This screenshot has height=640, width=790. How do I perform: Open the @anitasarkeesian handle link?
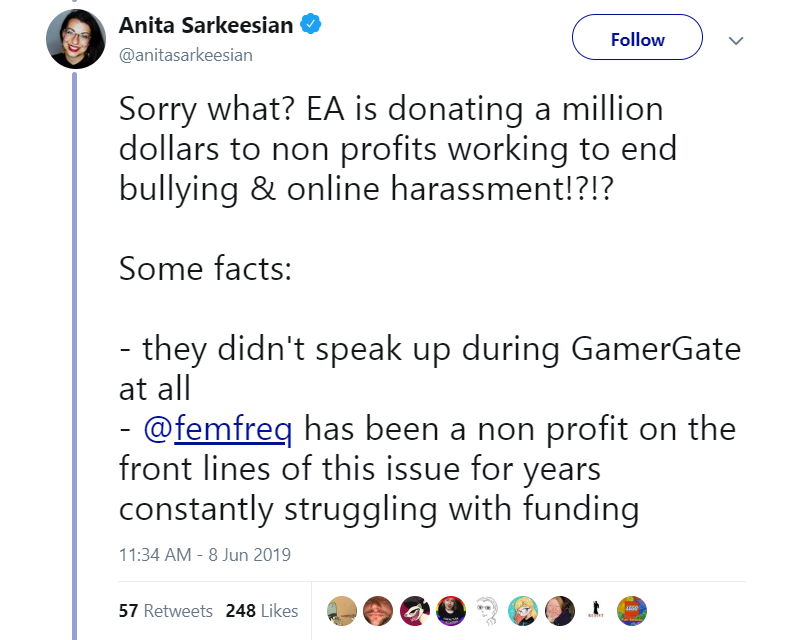tap(185, 55)
